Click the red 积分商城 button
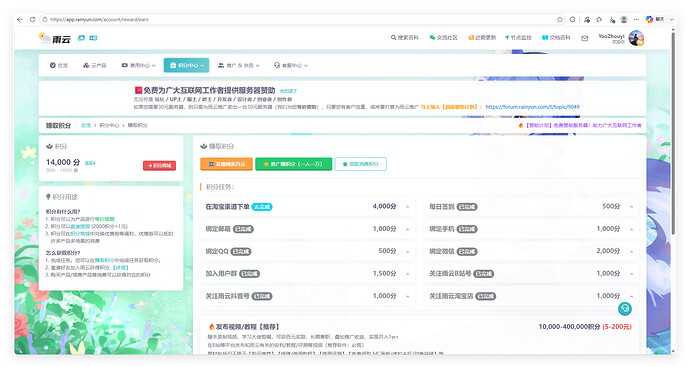 pyautogui.click(x=159, y=165)
